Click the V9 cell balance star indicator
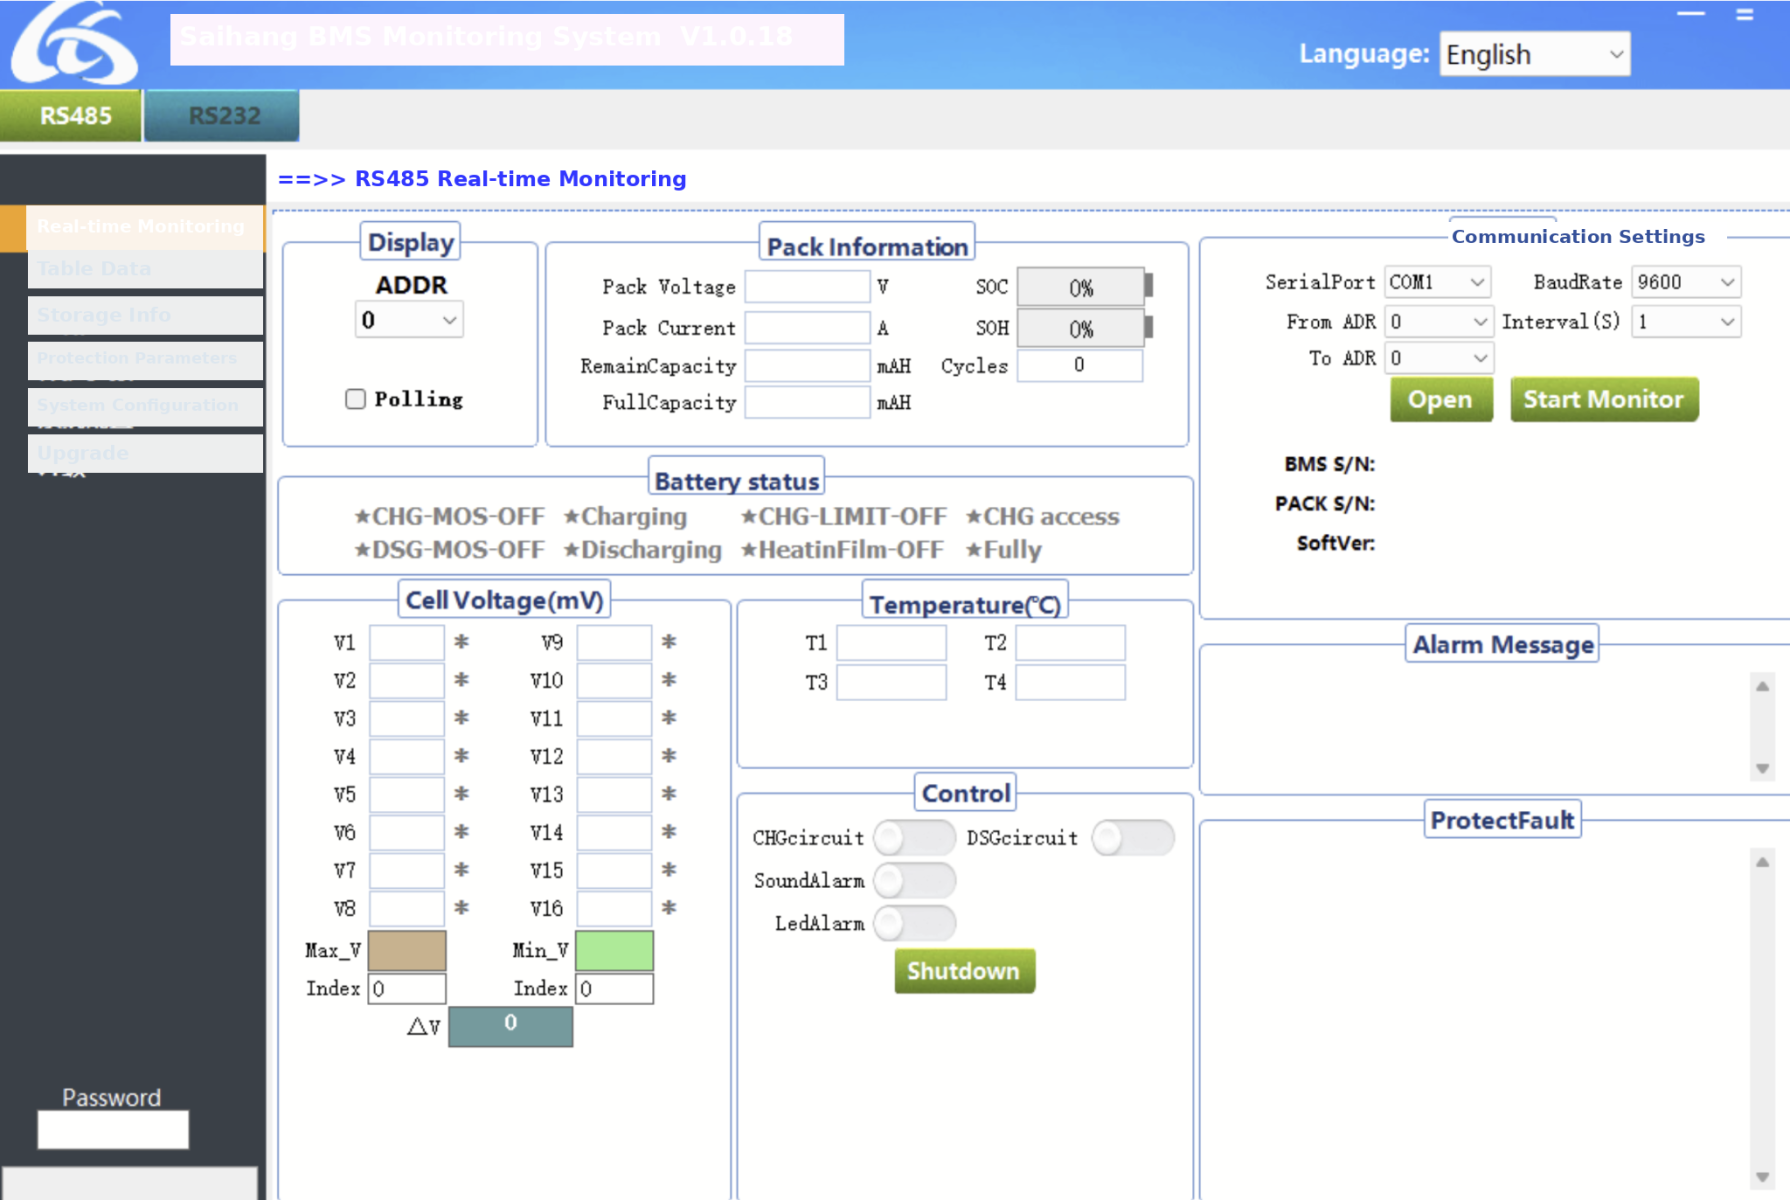 click(669, 642)
